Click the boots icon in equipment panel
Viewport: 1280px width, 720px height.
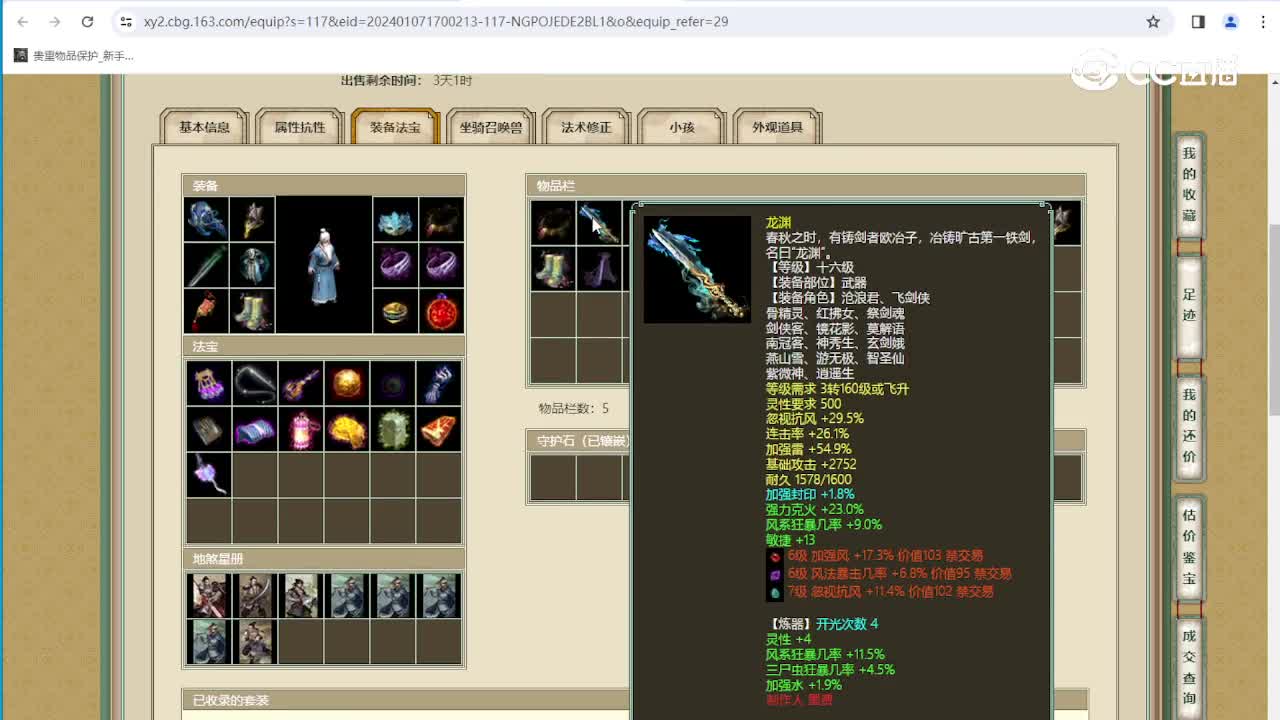252,311
